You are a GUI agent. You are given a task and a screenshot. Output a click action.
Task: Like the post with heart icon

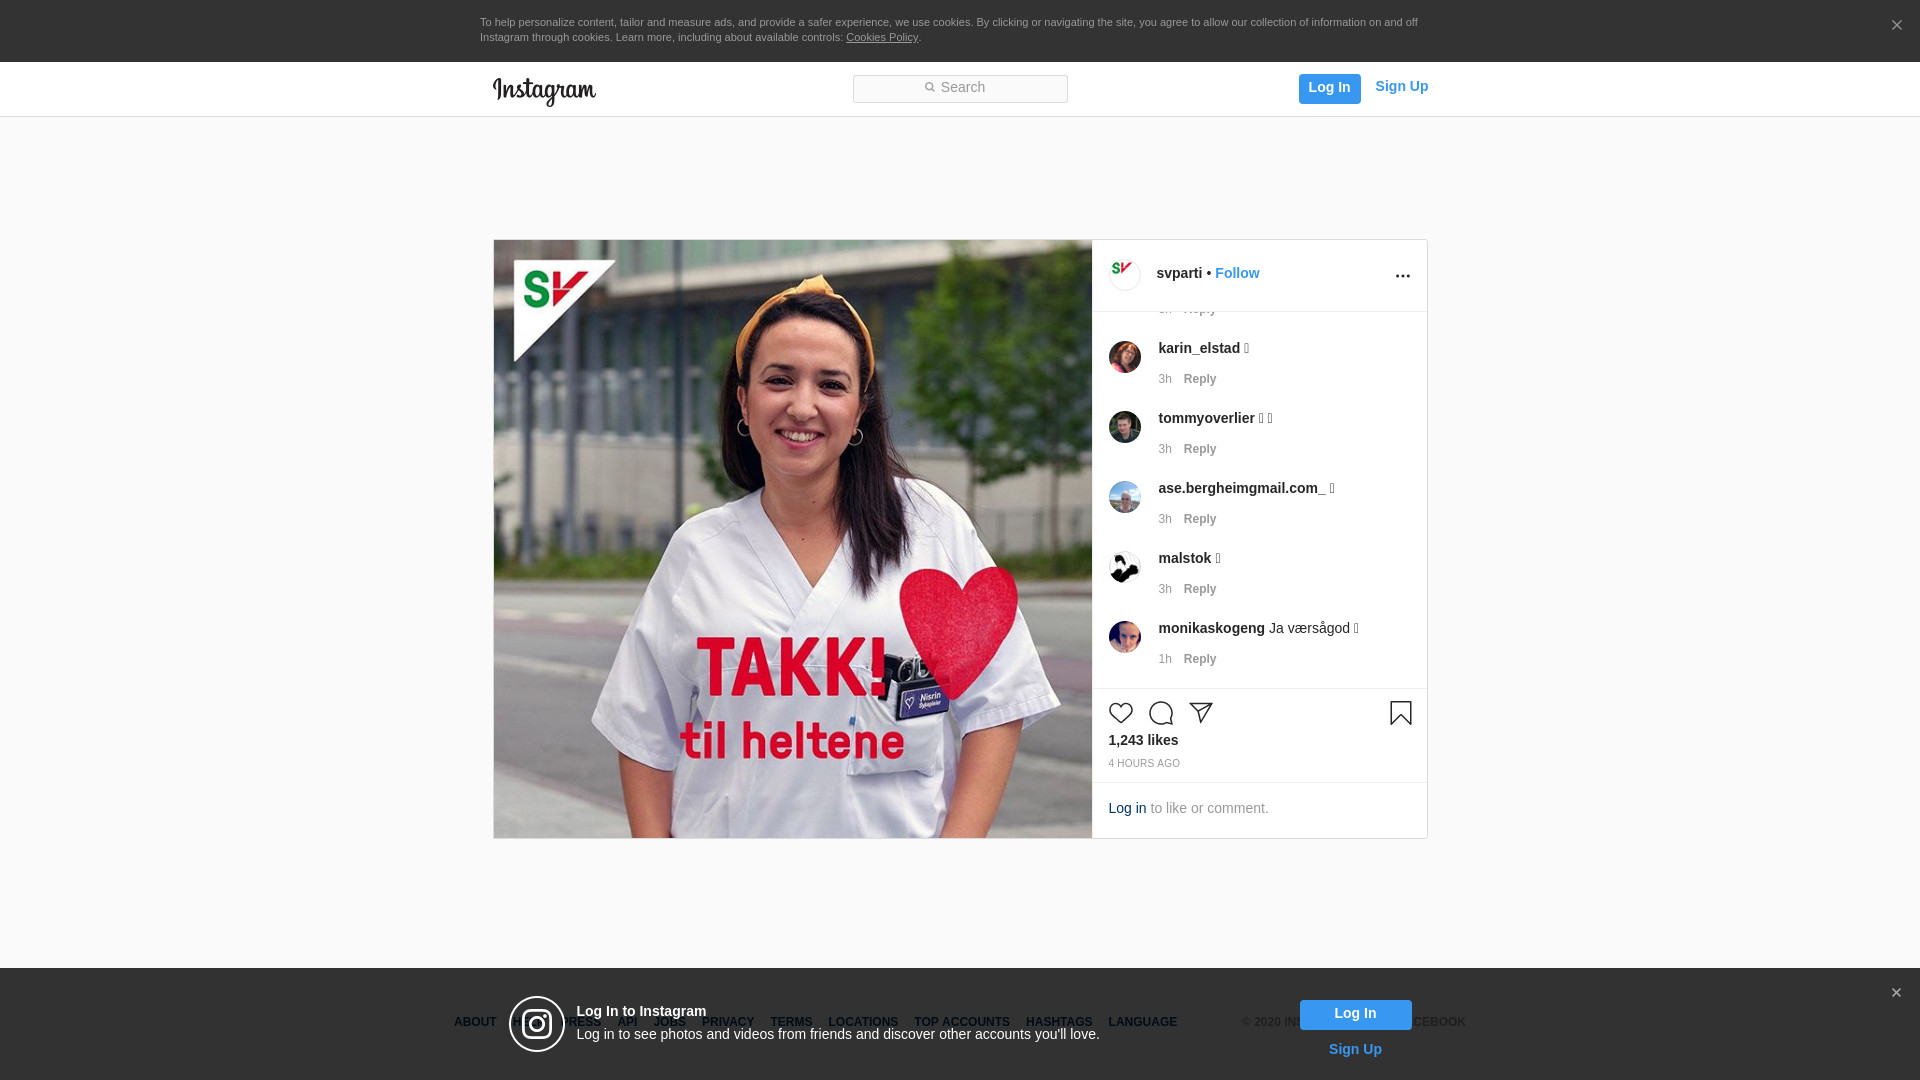click(x=1120, y=713)
